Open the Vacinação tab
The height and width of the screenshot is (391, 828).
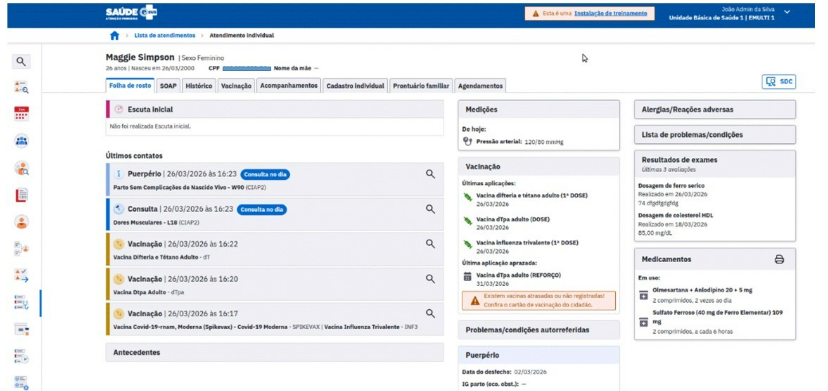[x=236, y=86]
